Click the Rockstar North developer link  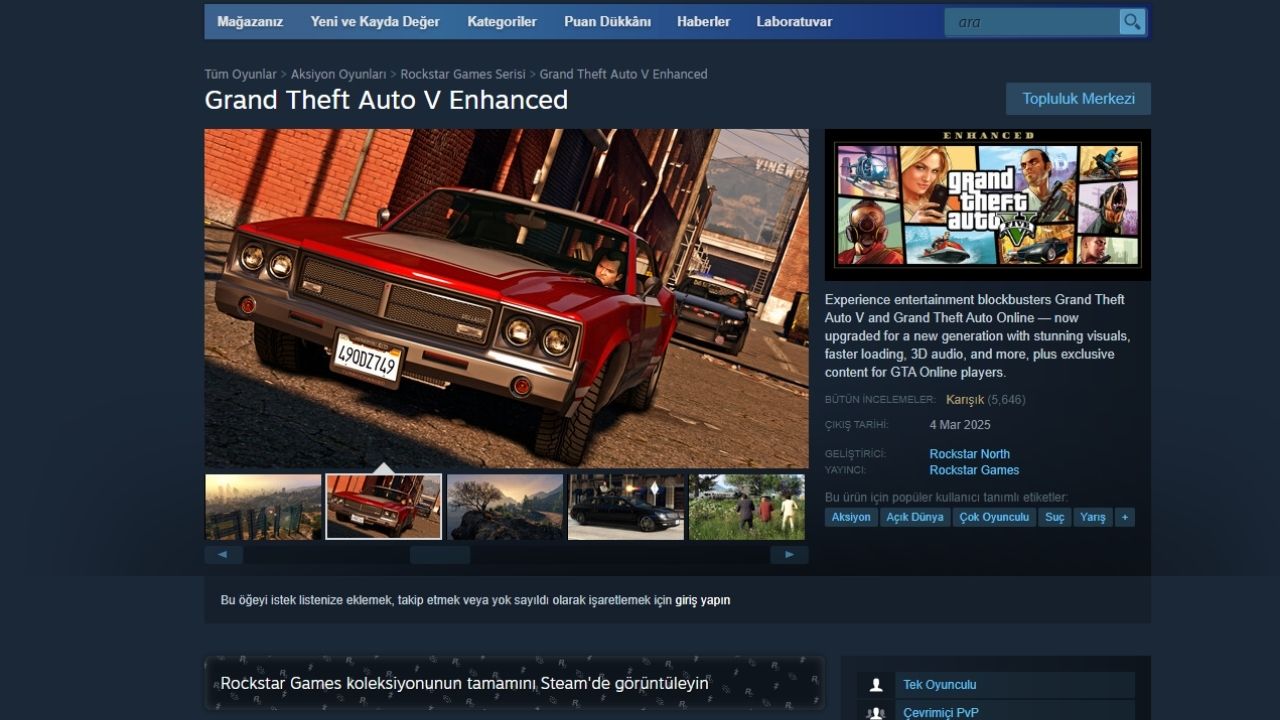tap(970, 454)
